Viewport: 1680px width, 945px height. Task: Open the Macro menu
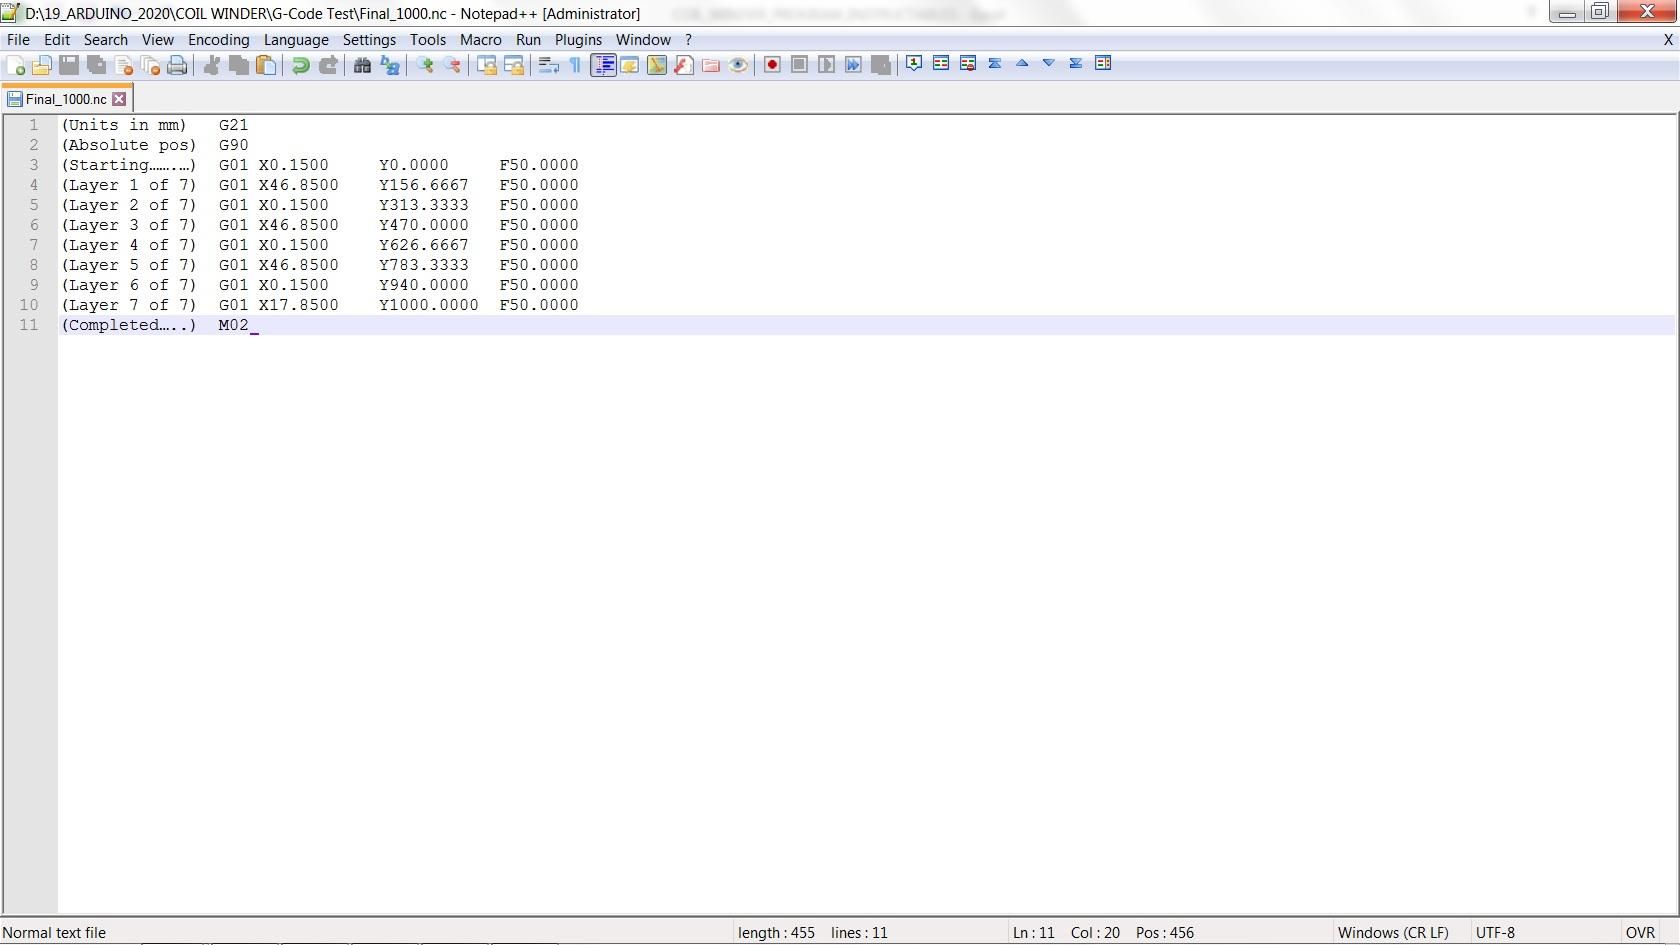pos(481,40)
